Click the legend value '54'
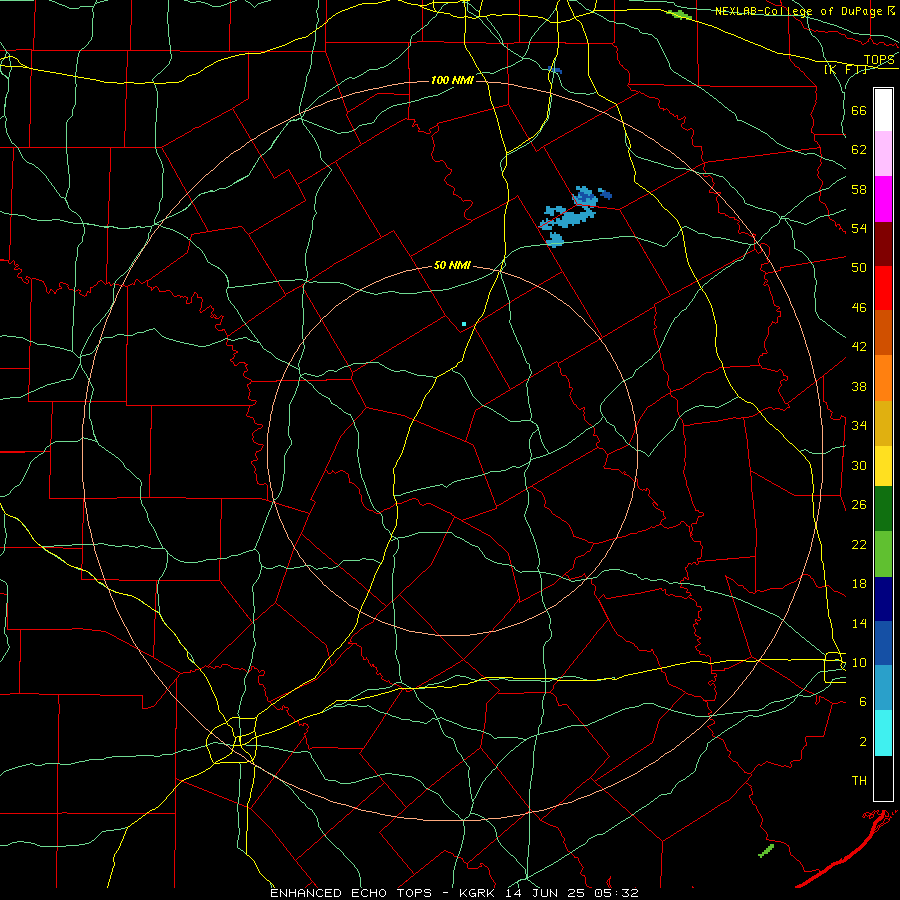 pyautogui.click(x=859, y=228)
